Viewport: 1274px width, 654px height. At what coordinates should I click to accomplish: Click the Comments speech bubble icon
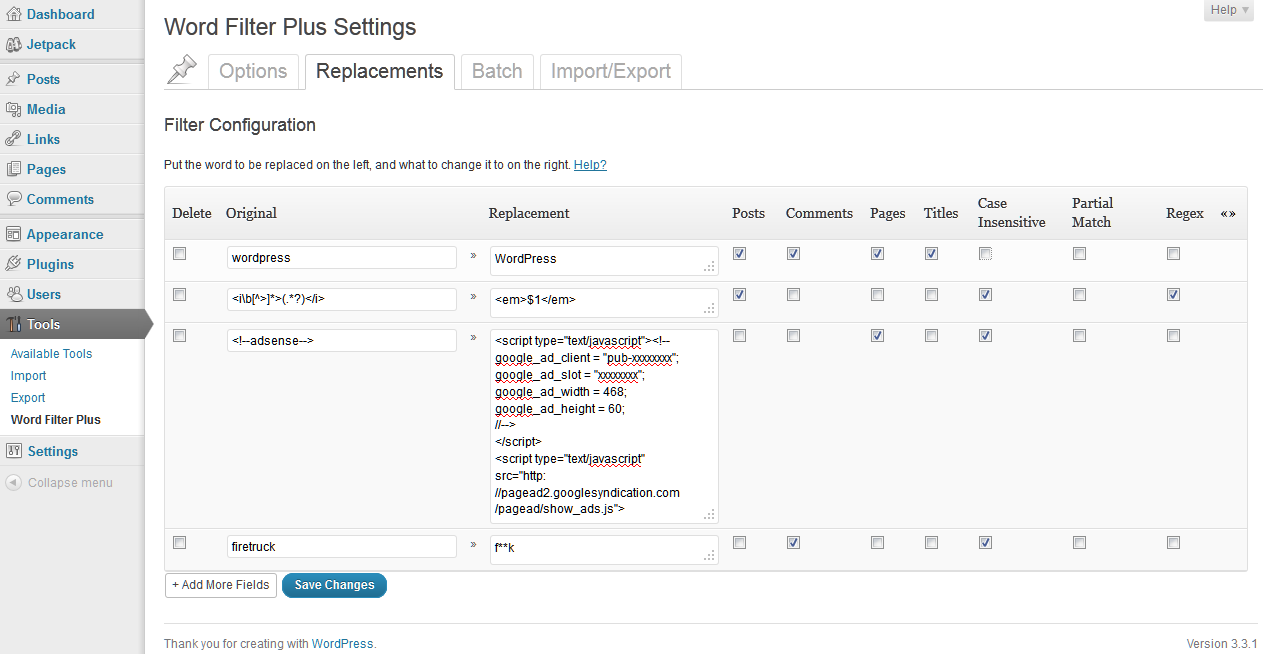14,199
